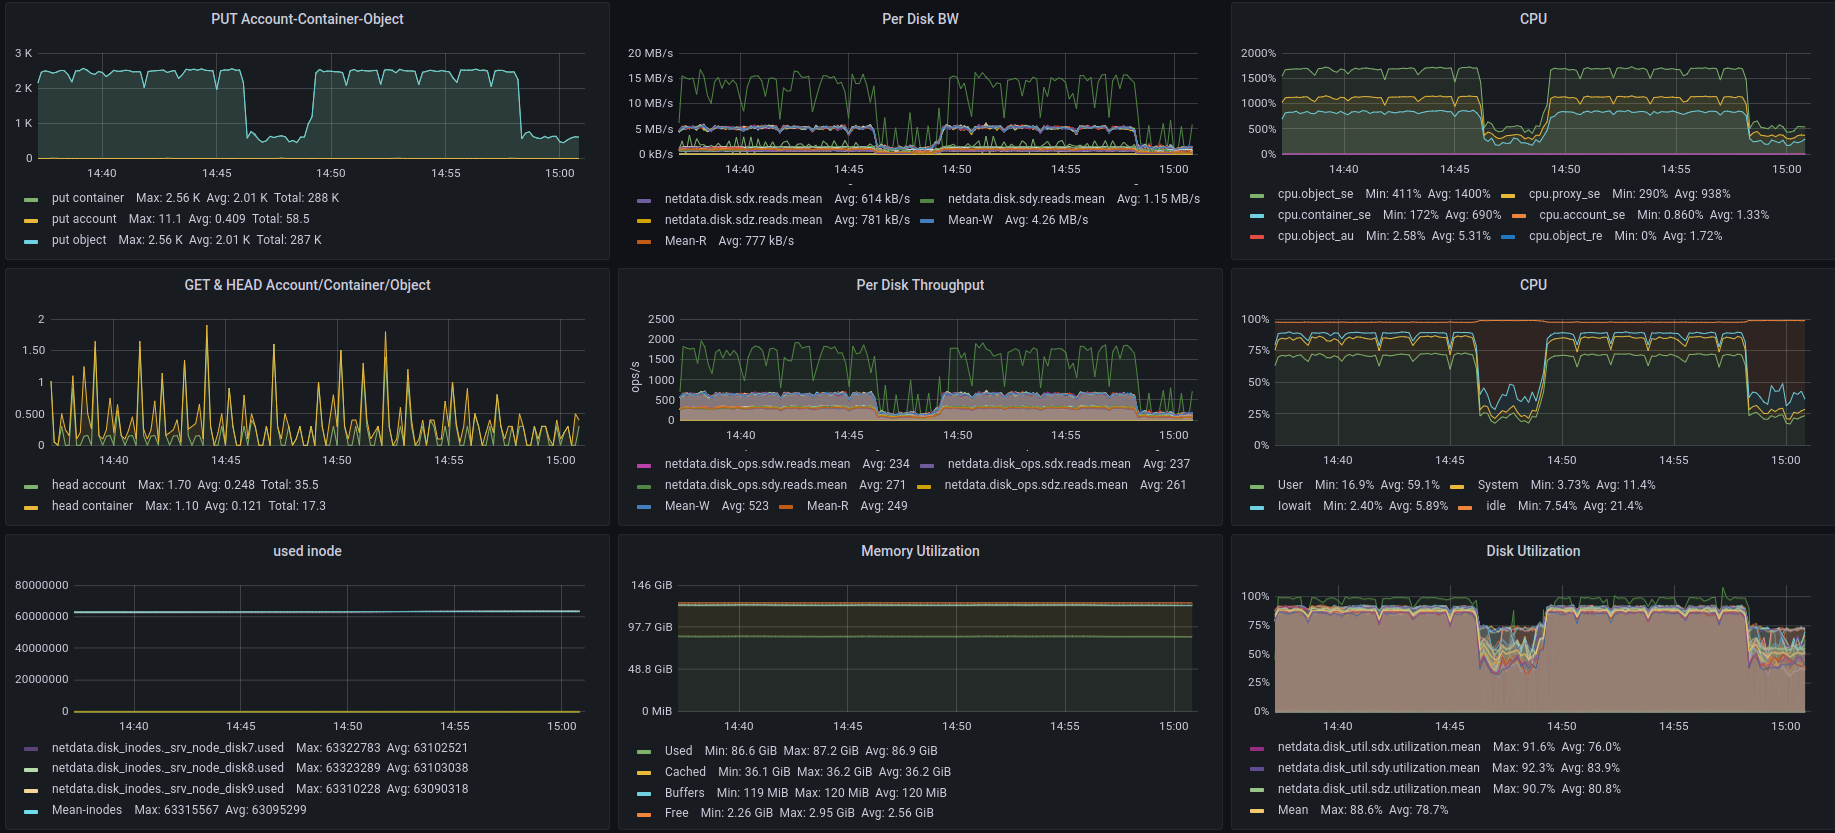Click the cpu.account_se legend entry
The height and width of the screenshot is (833, 1835).
(x=1581, y=215)
